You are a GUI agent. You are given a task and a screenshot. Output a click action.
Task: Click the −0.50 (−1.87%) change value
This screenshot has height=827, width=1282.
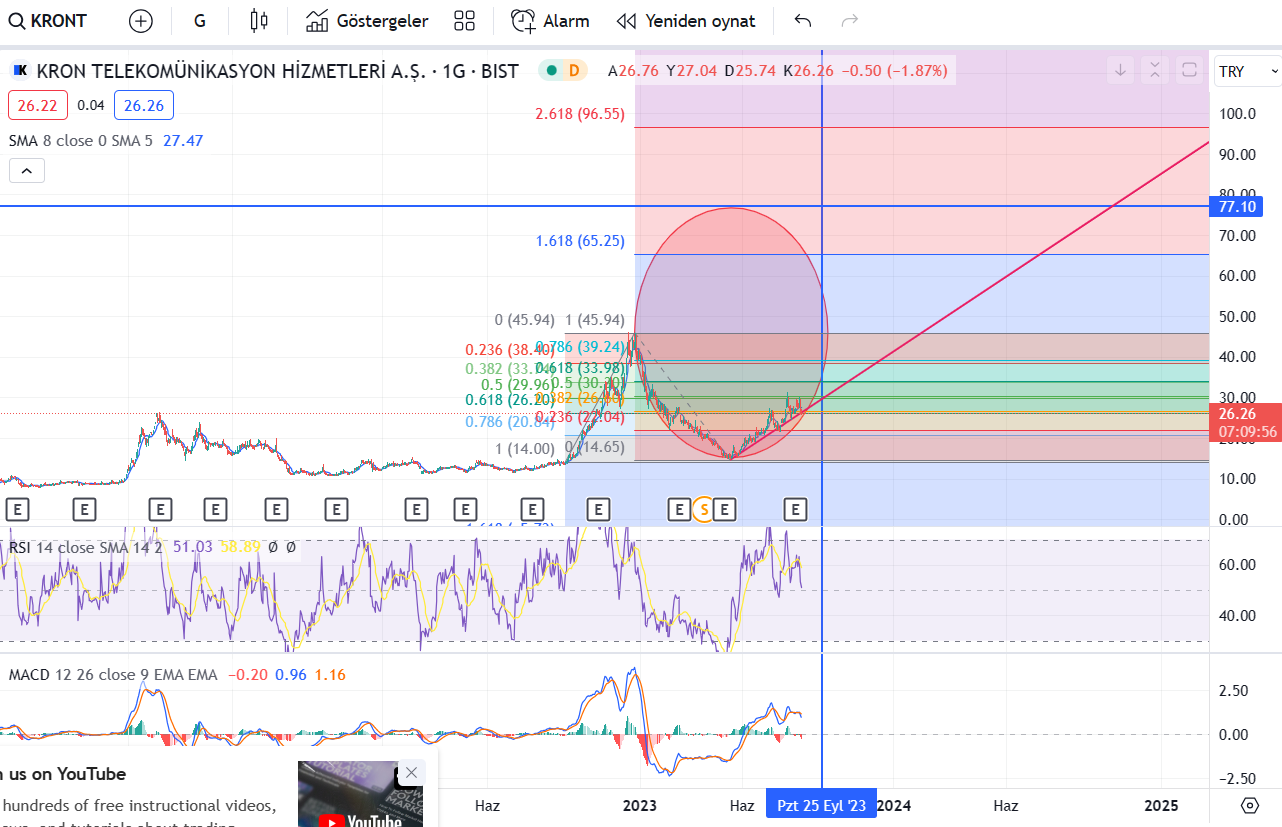pos(895,70)
